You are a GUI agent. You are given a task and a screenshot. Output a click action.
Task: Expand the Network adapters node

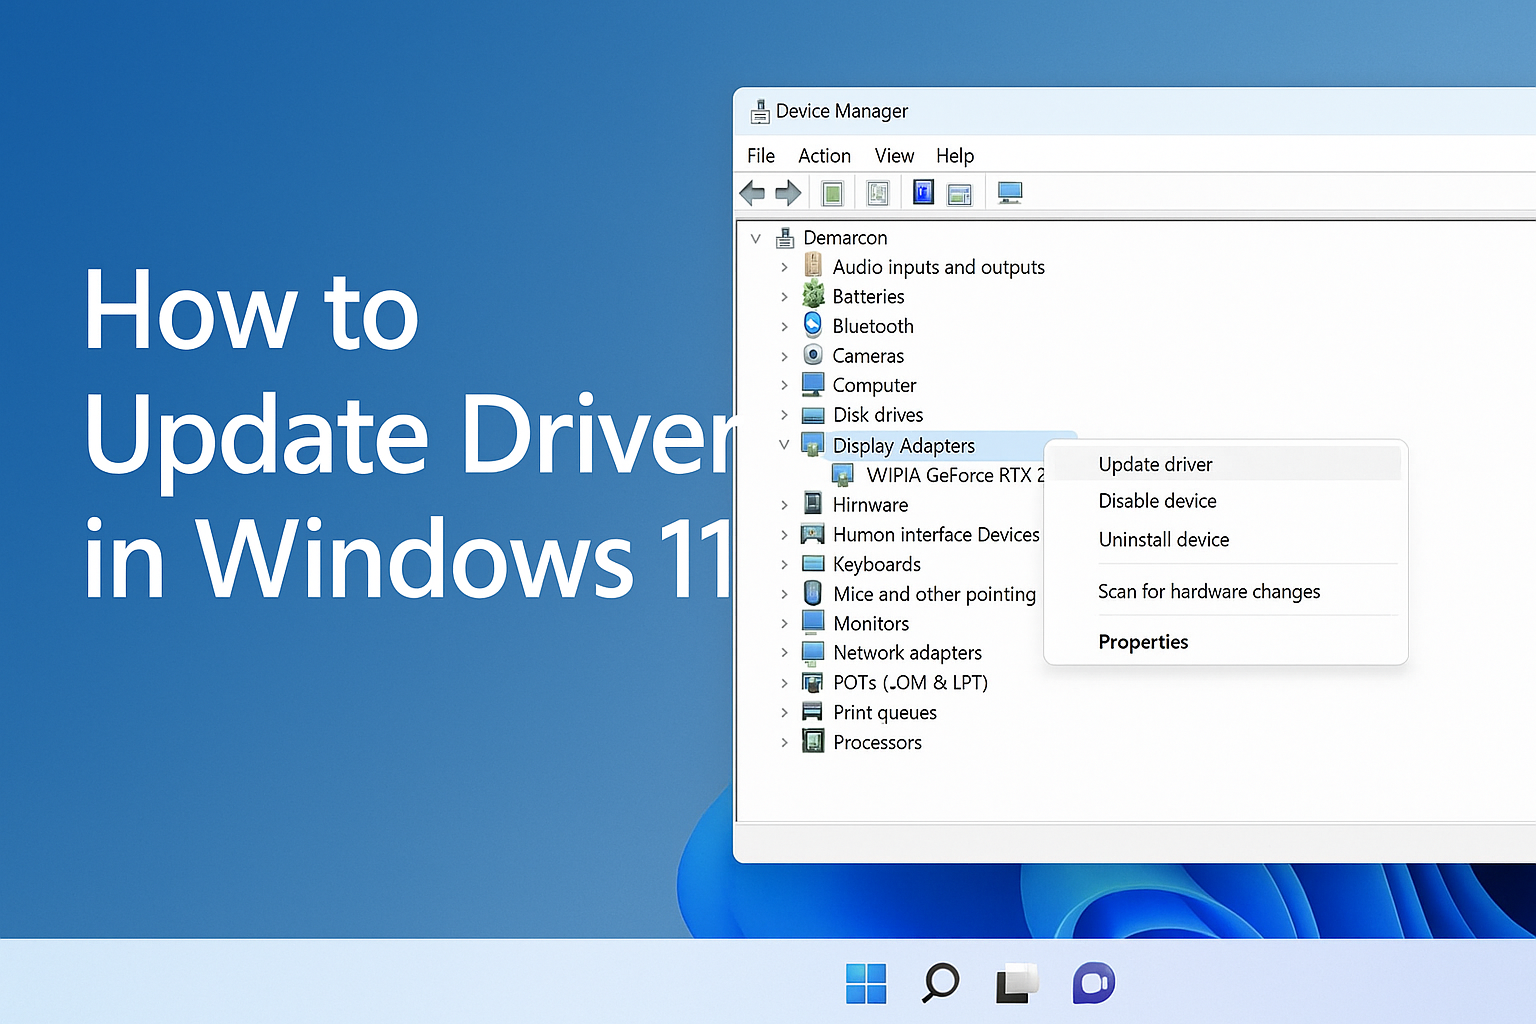(784, 653)
